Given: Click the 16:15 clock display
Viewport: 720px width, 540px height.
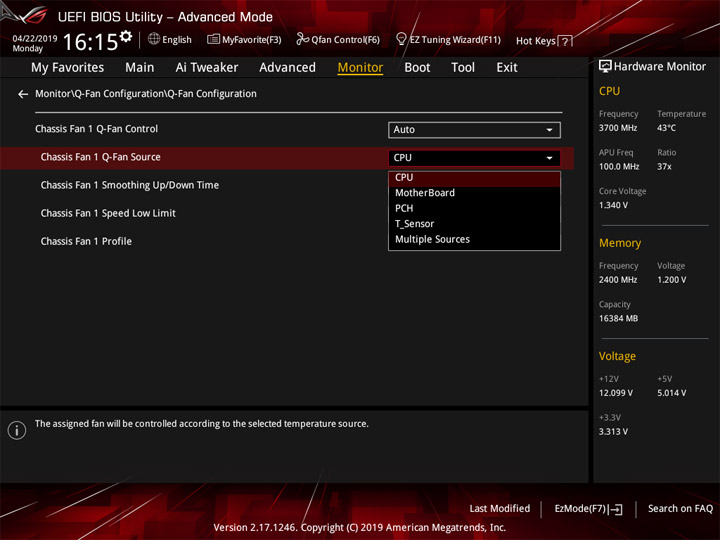Looking at the screenshot, I should point(90,42).
